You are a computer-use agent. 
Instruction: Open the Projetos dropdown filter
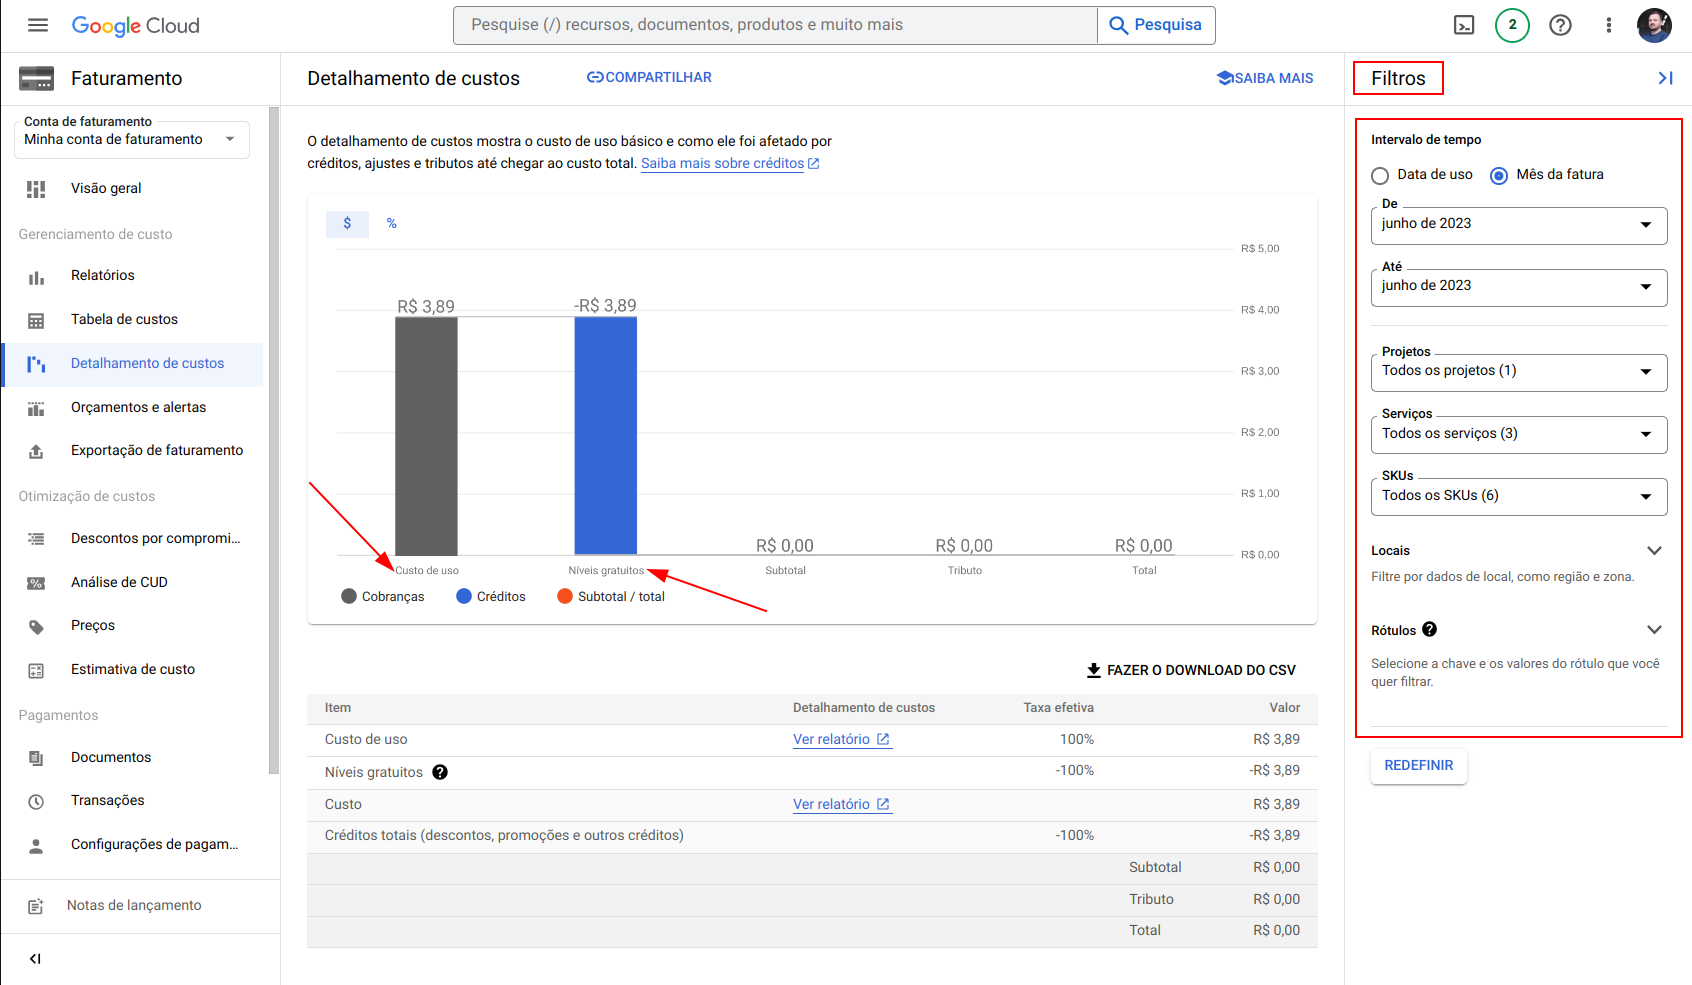[x=1518, y=371]
